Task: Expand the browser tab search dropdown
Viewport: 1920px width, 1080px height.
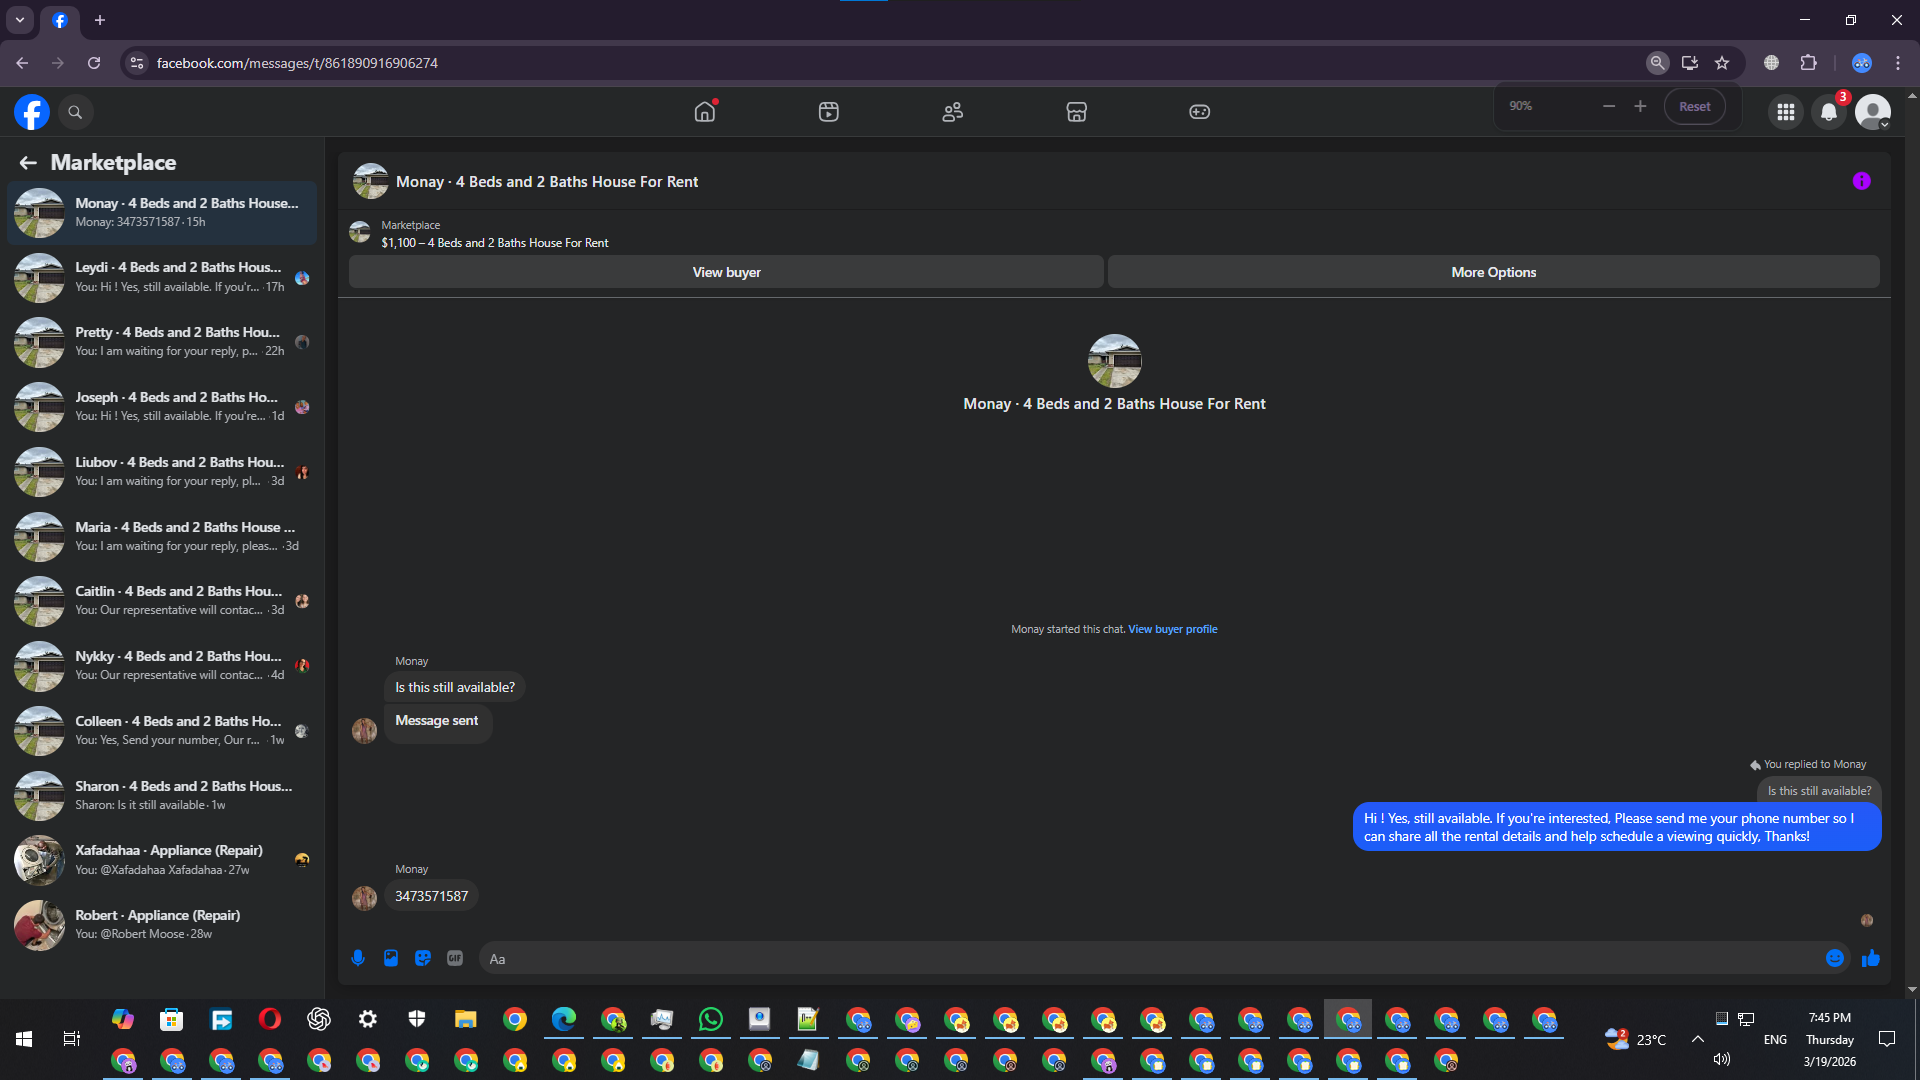Action: point(20,20)
